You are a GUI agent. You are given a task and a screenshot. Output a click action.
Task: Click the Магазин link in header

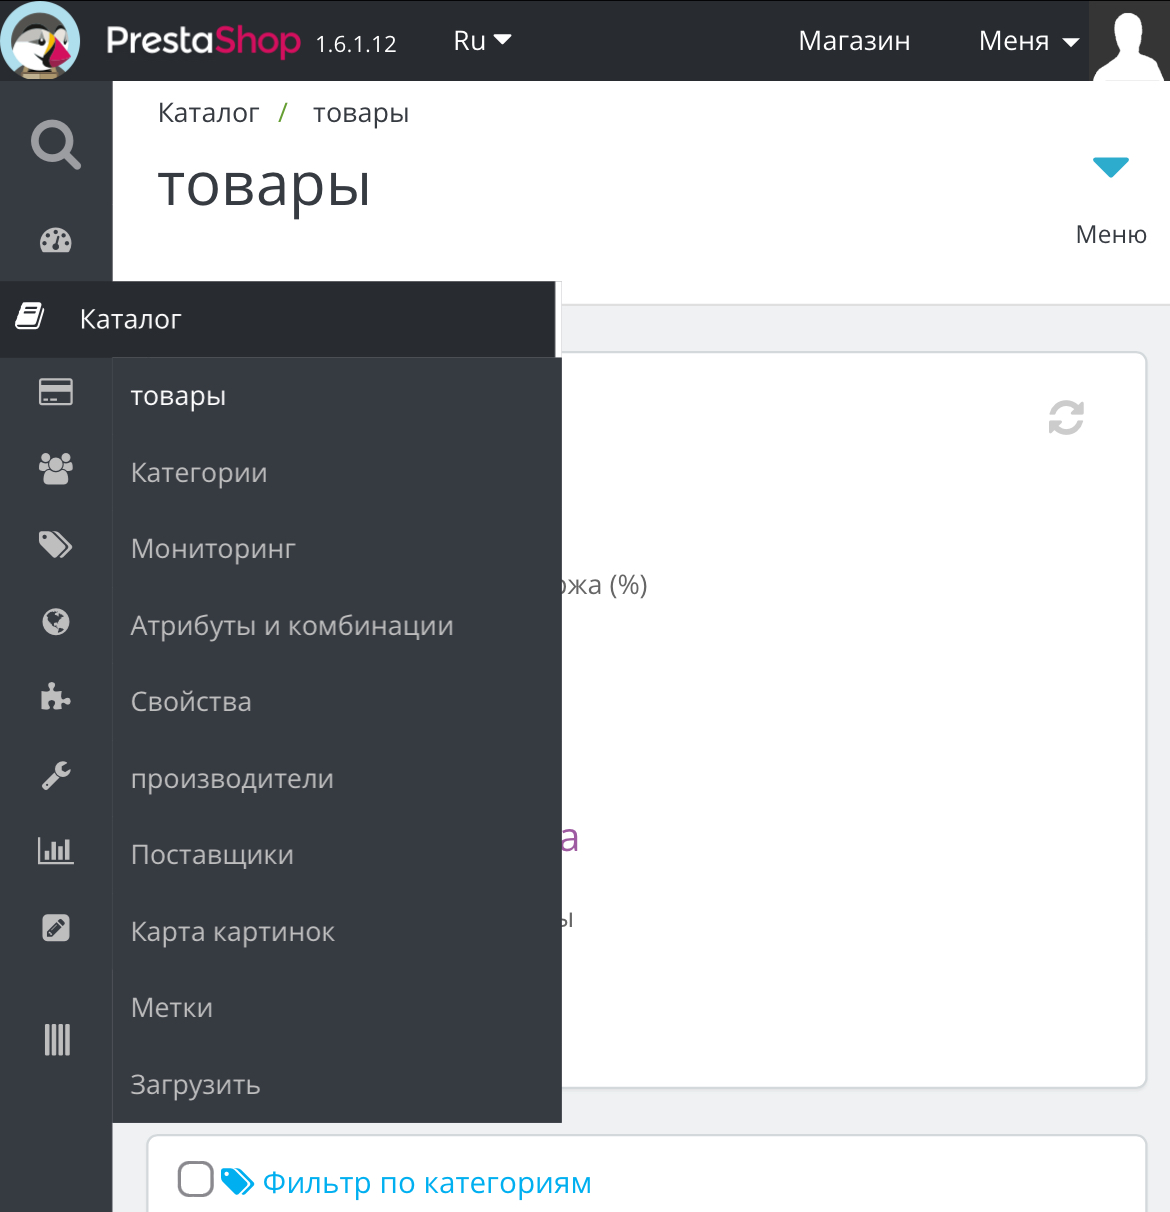pos(854,41)
